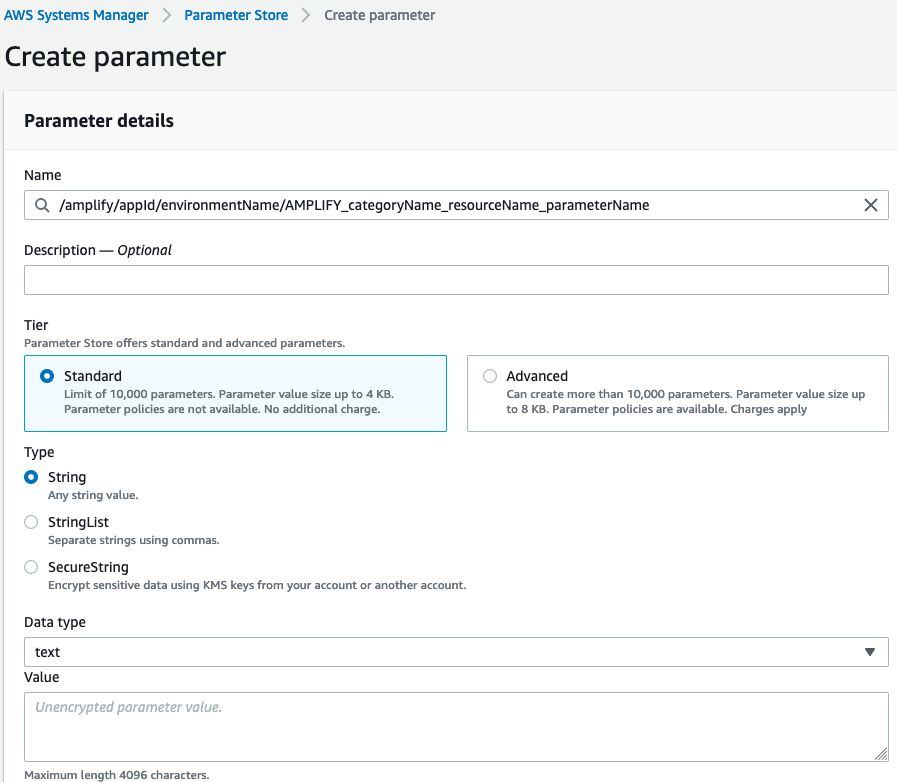Click the first breadcrumb chevron separator
The height and width of the screenshot is (782, 897).
[x=166, y=15]
